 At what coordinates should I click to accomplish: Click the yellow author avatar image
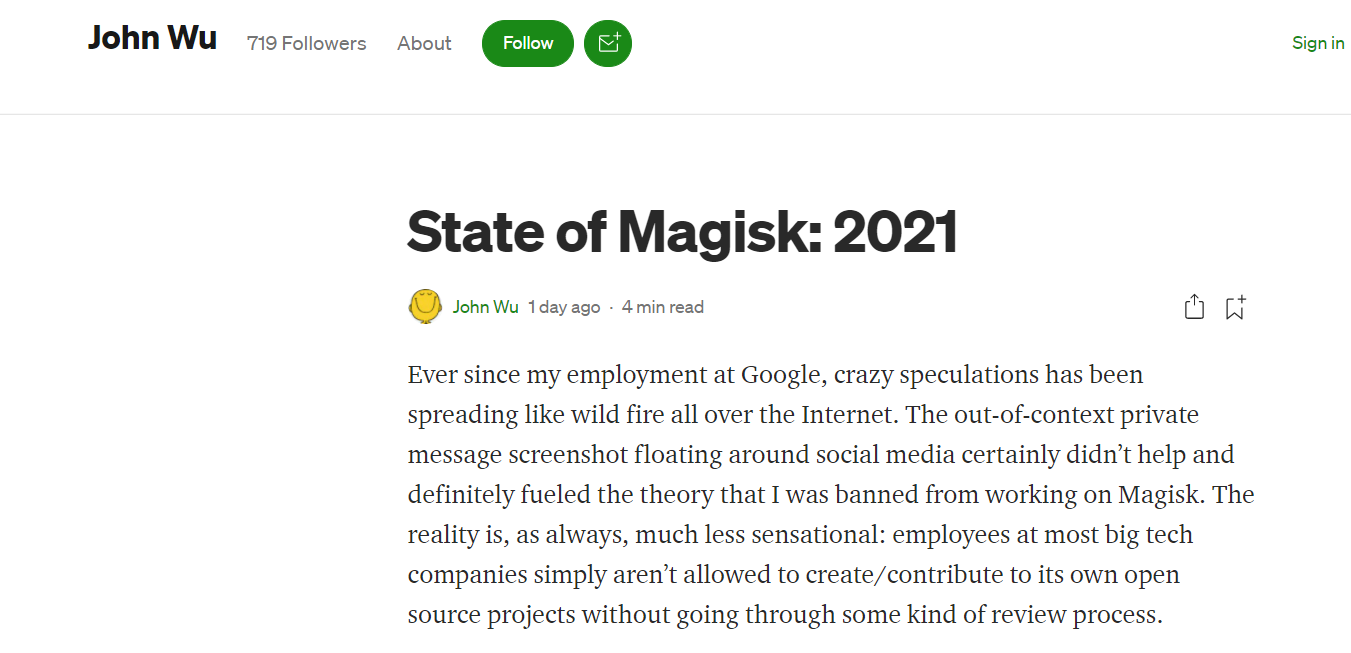tap(425, 306)
